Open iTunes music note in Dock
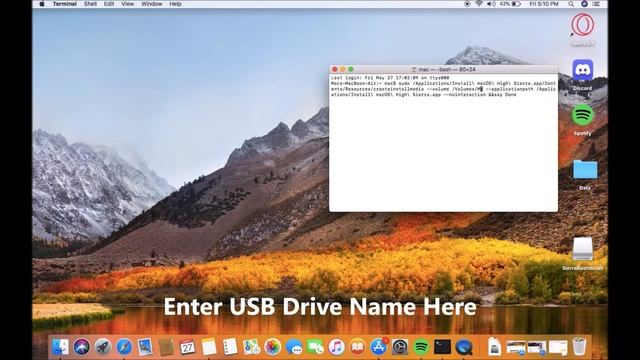This screenshot has width=640, height=360. point(336,347)
